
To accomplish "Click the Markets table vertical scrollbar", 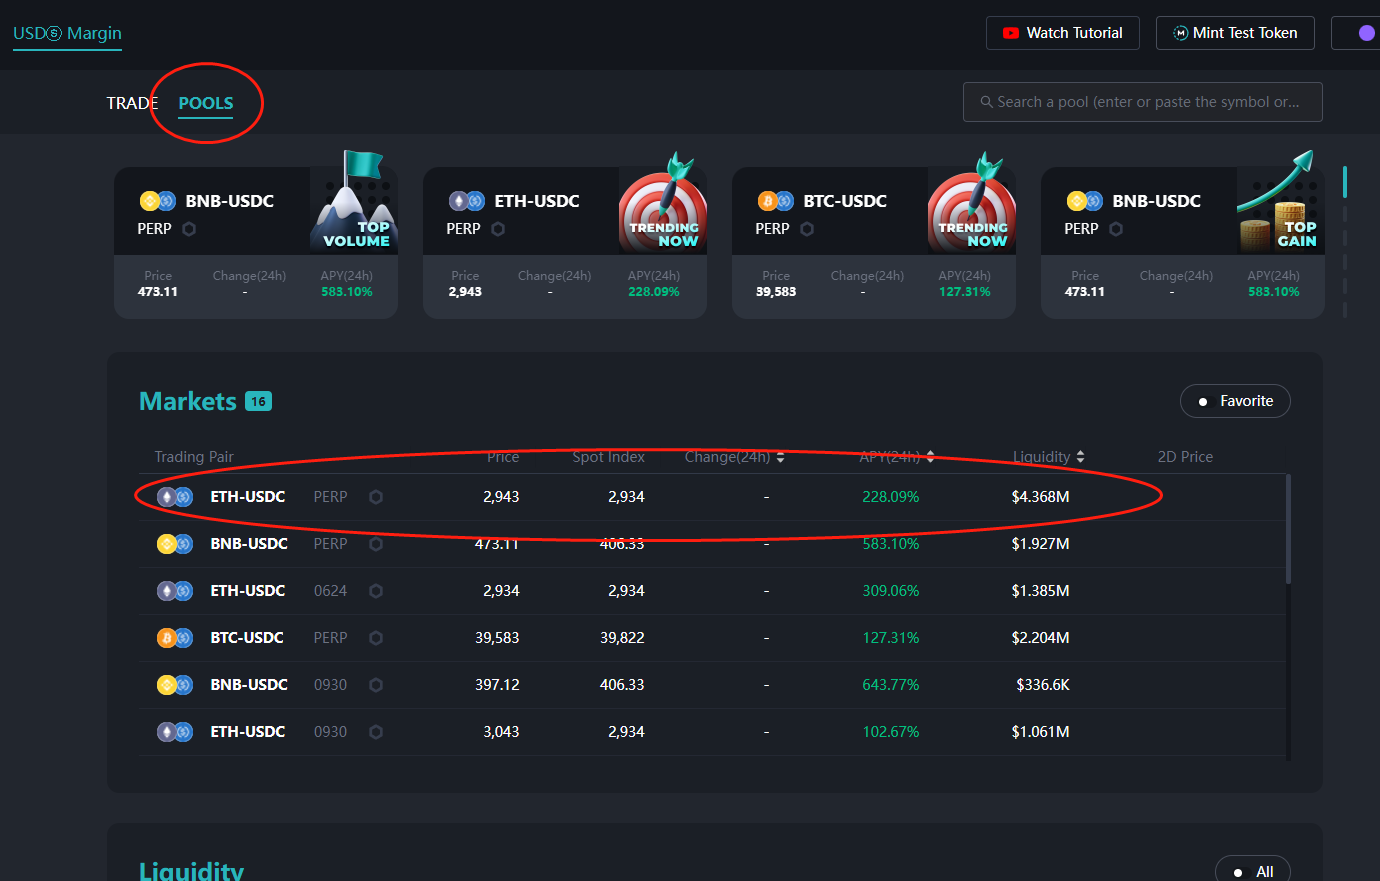I will pyautogui.click(x=1288, y=530).
